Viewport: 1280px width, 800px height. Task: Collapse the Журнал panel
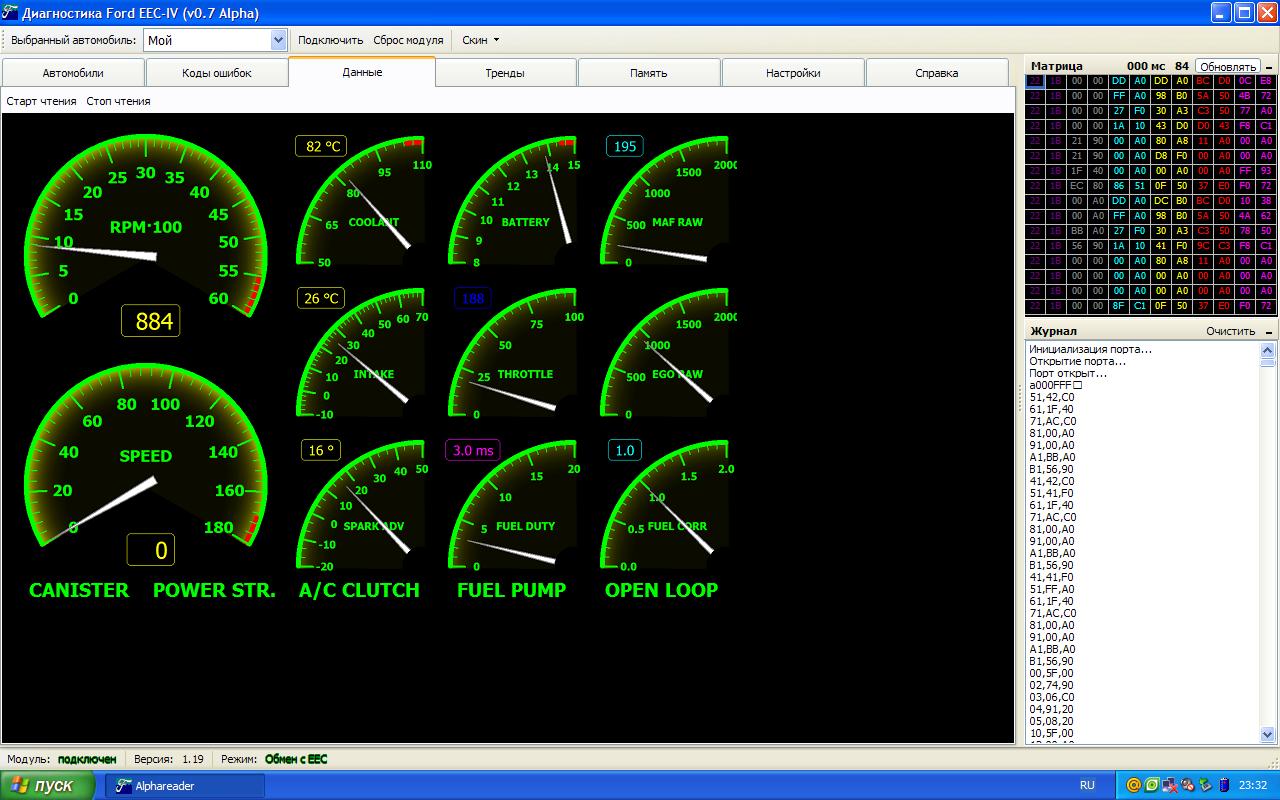tap(1269, 332)
